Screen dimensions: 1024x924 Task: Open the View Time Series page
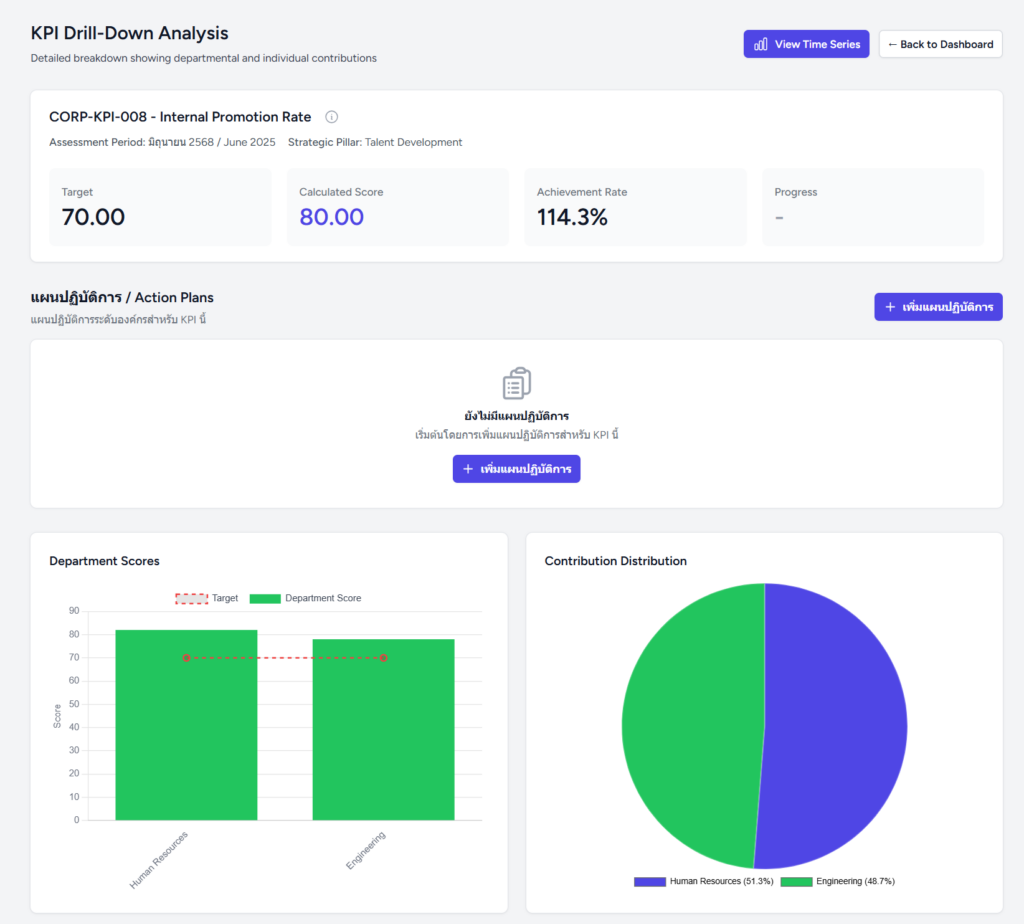pyautogui.click(x=806, y=44)
